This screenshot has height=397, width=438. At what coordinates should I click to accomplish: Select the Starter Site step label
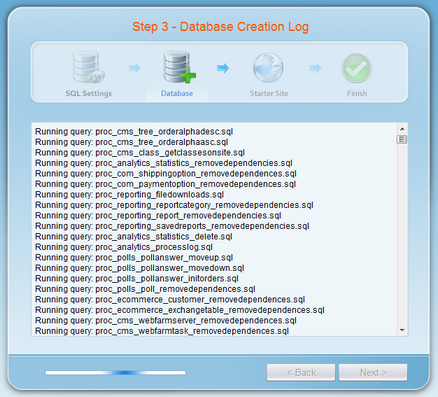[x=269, y=93]
